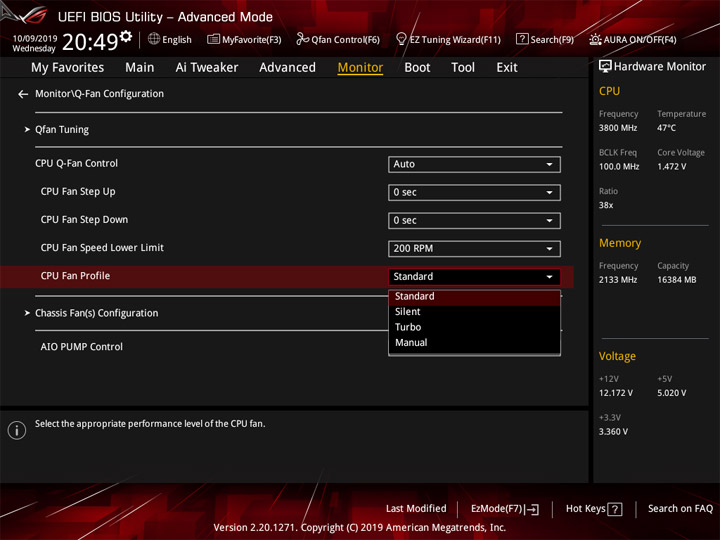Click the Memory frequency 2133 MHz
The height and width of the screenshot is (540, 720).
pyautogui.click(x=618, y=280)
